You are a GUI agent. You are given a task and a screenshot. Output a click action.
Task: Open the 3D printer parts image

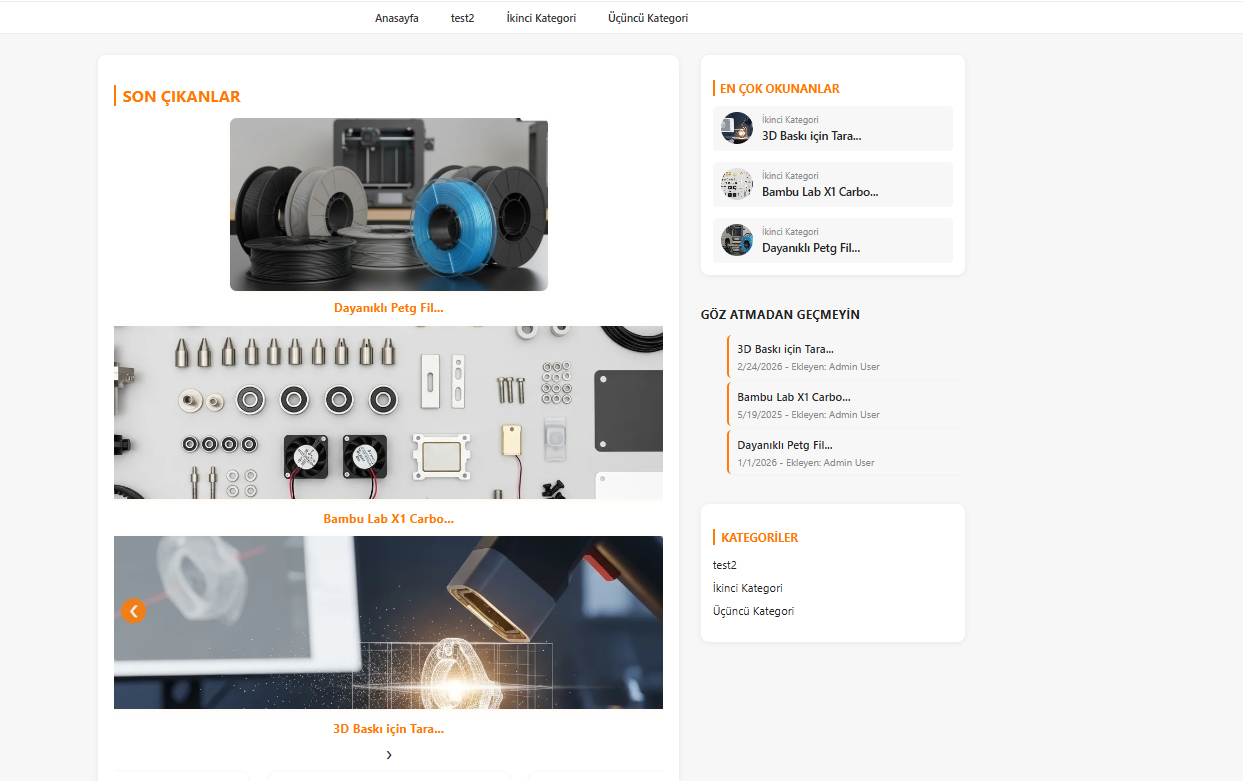388,413
